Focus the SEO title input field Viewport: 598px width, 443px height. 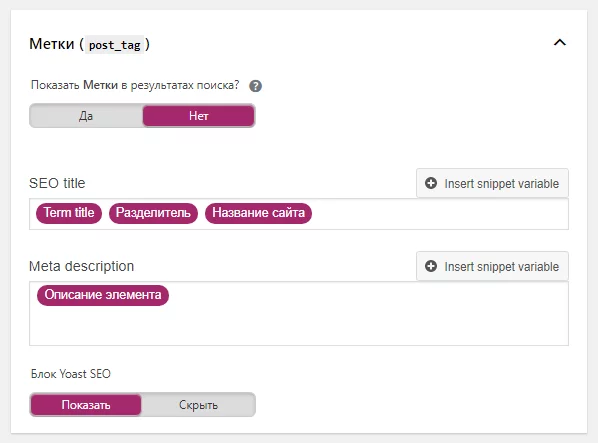click(299, 214)
